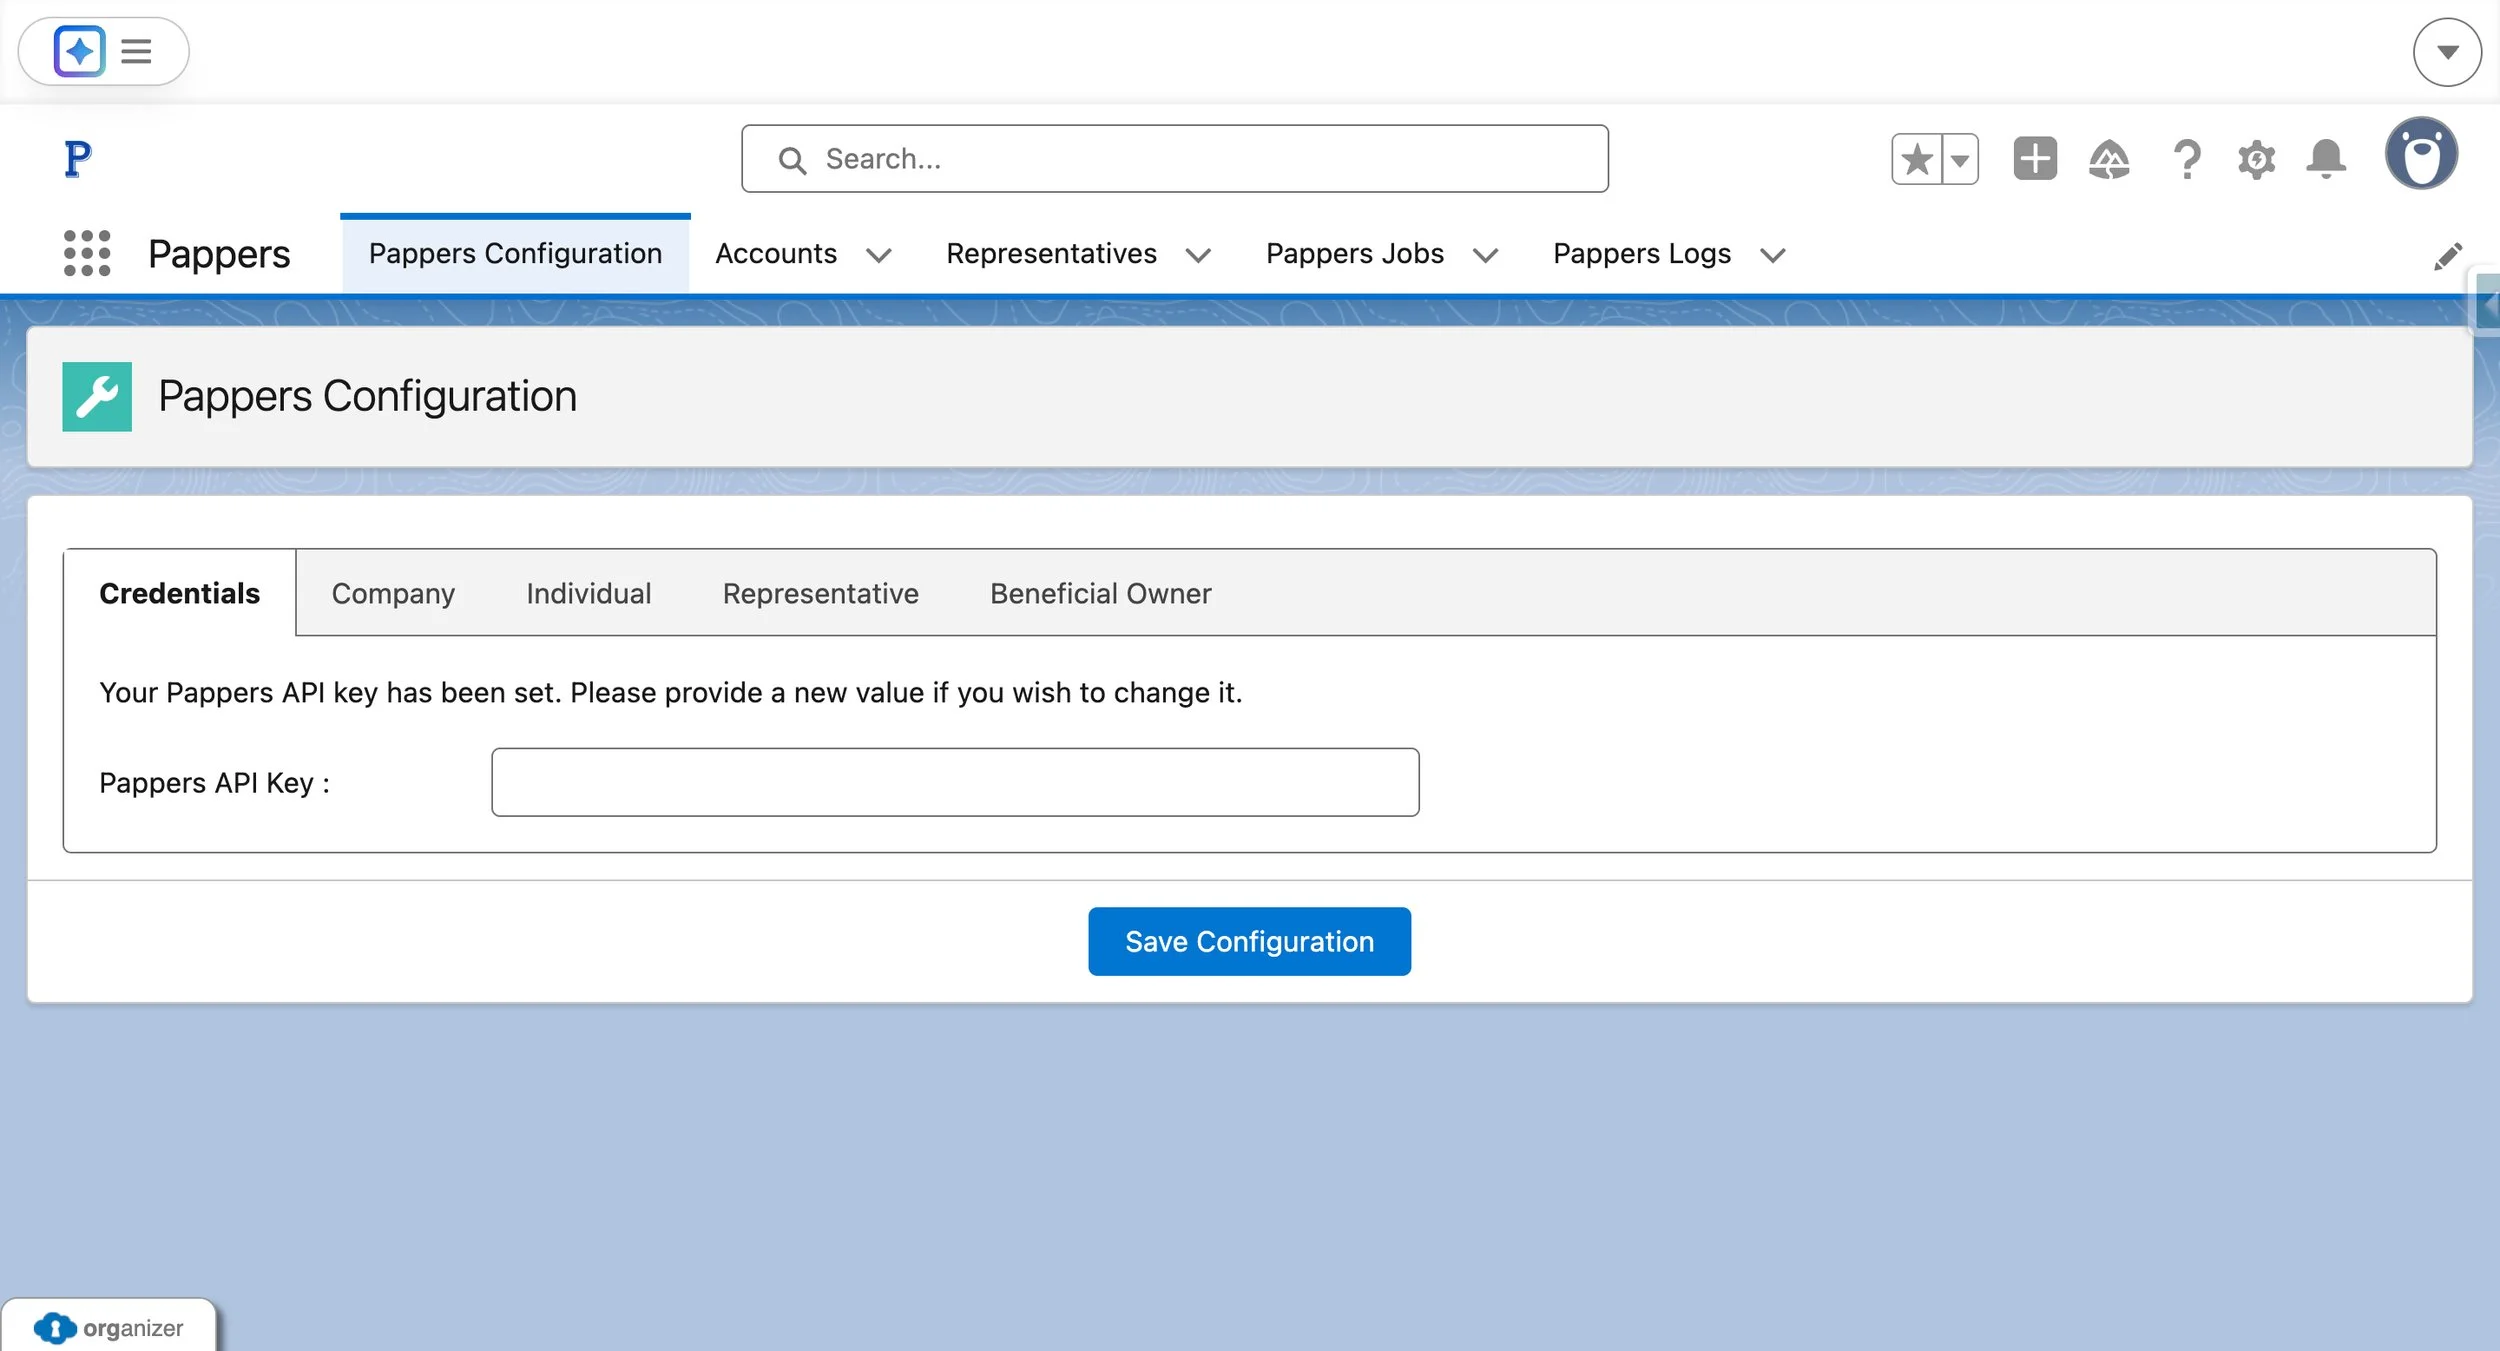This screenshot has height=1351, width=2500.
Task: Expand the Representatives tab chevron
Action: (x=1198, y=256)
